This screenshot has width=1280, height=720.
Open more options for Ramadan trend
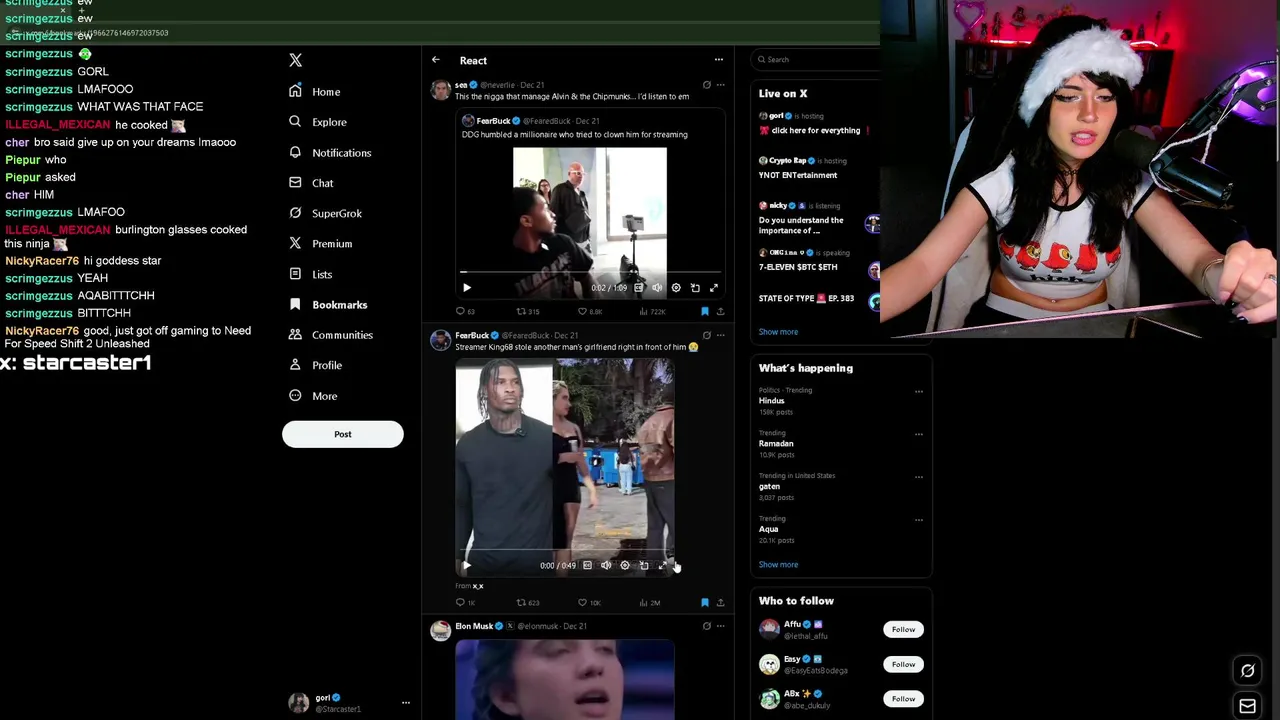tap(919, 434)
